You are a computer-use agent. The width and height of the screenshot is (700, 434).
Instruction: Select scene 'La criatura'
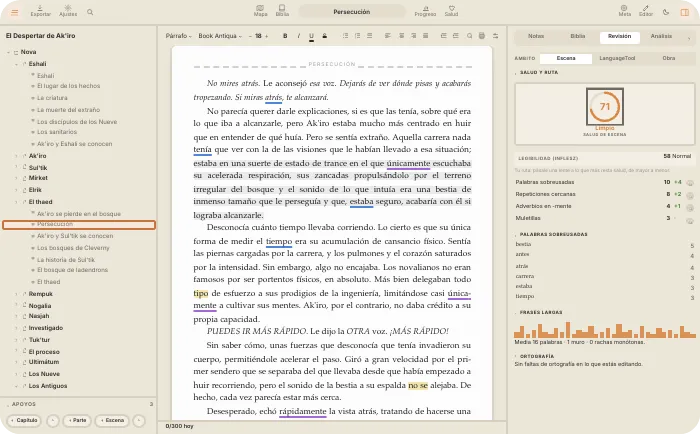tap(52, 98)
